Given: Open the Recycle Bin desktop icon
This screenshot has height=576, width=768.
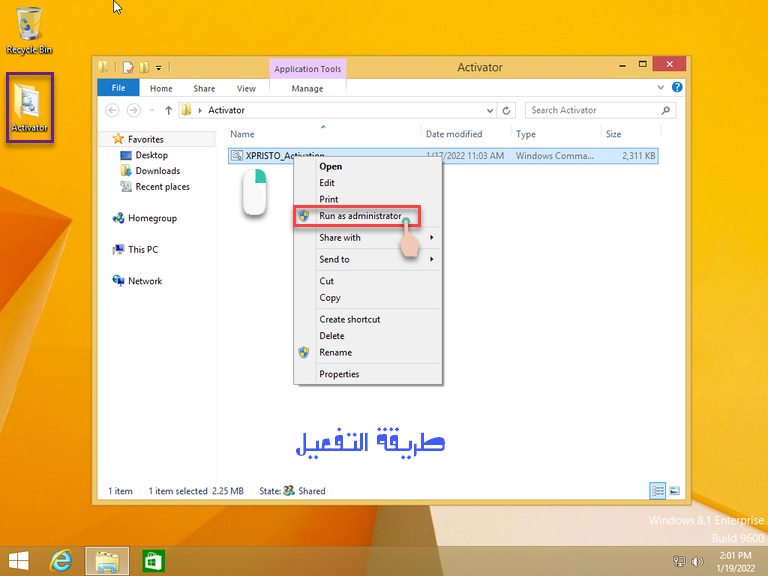Looking at the screenshot, I should (29, 30).
